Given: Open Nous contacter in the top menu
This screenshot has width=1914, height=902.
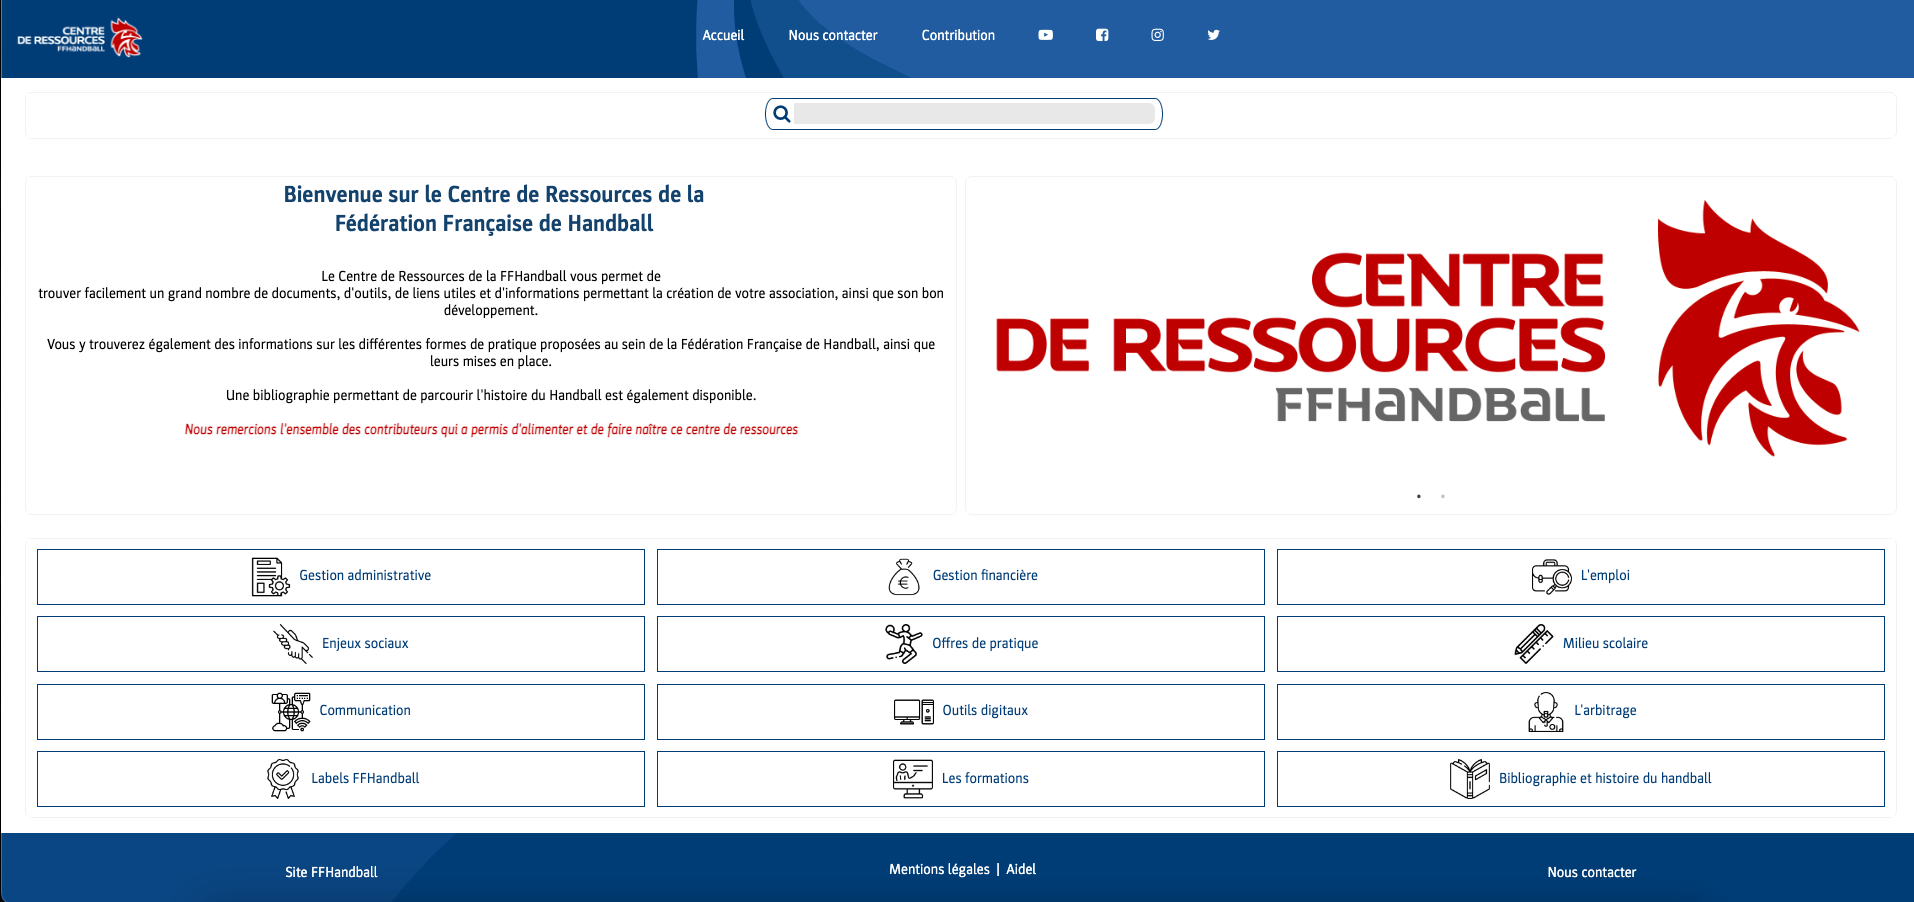Looking at the screenshot, I should [x=833, y=35].
